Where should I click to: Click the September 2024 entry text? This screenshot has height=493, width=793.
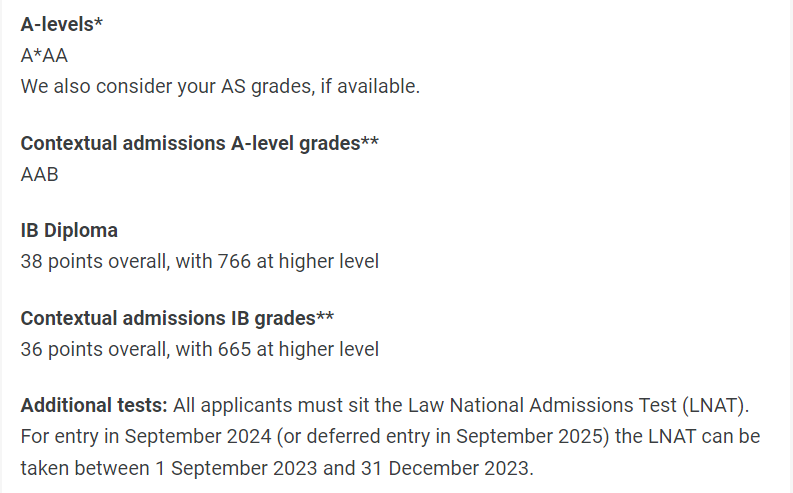(198, 436)
